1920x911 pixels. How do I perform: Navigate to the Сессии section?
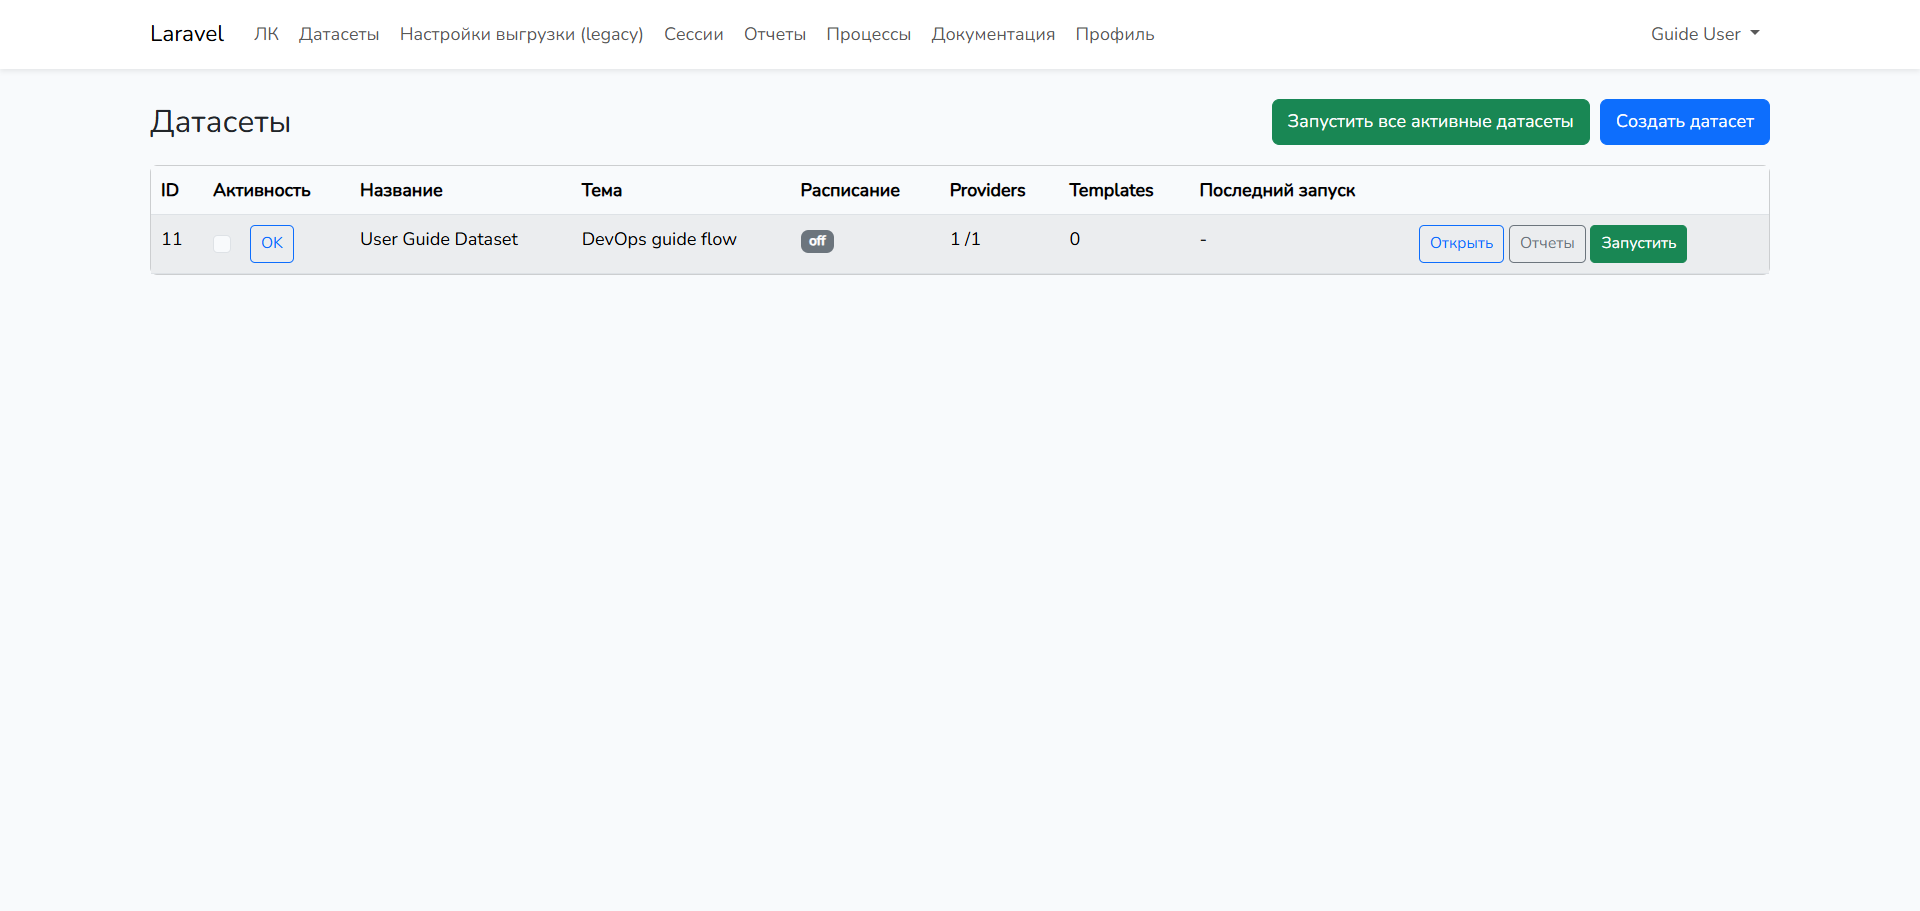point(693,34)
